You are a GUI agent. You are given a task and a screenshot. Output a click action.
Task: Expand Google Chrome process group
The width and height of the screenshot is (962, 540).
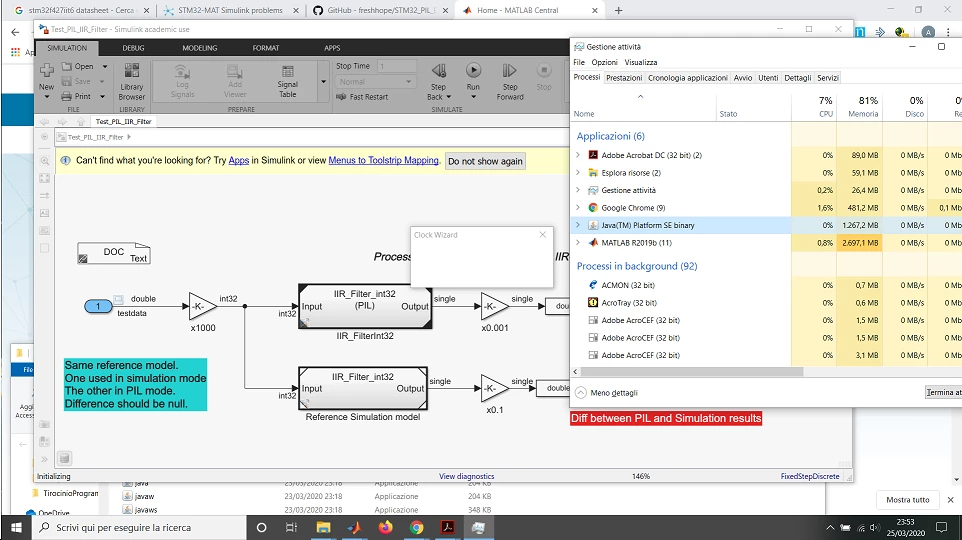coord(578,207)
